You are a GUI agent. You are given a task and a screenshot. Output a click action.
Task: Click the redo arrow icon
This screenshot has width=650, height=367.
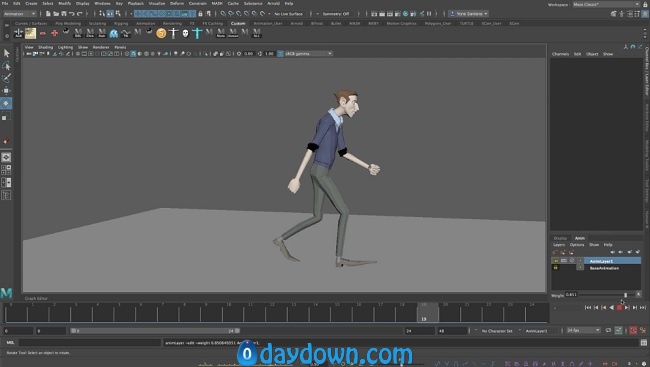click(80, 14)
